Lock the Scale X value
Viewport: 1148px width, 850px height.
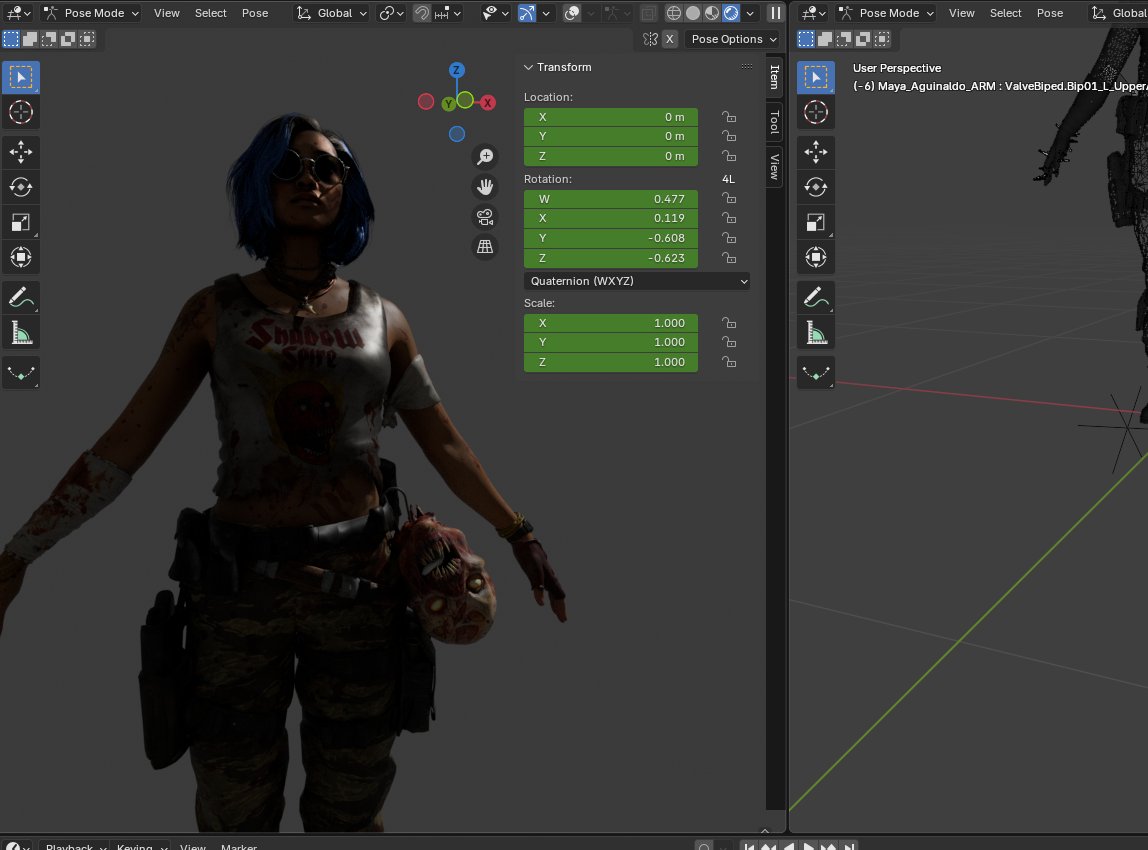click(728, 323)
